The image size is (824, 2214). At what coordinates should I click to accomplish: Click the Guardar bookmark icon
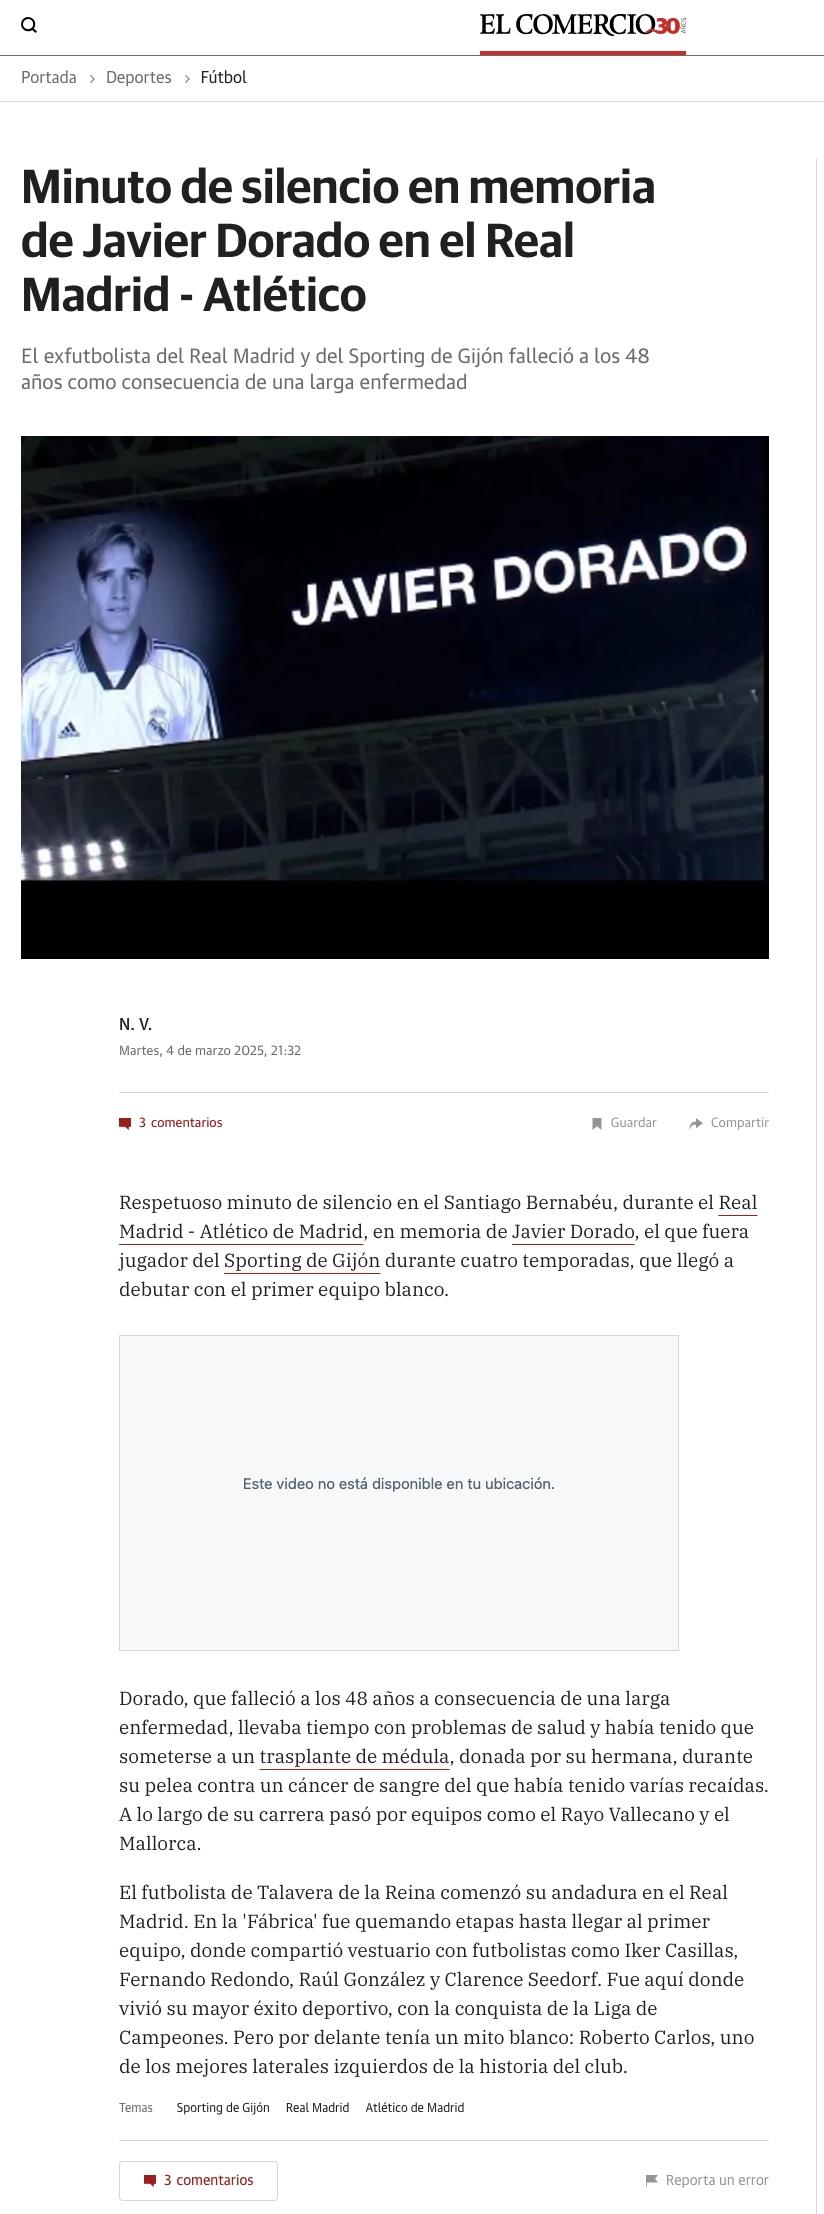(597, 1123)
